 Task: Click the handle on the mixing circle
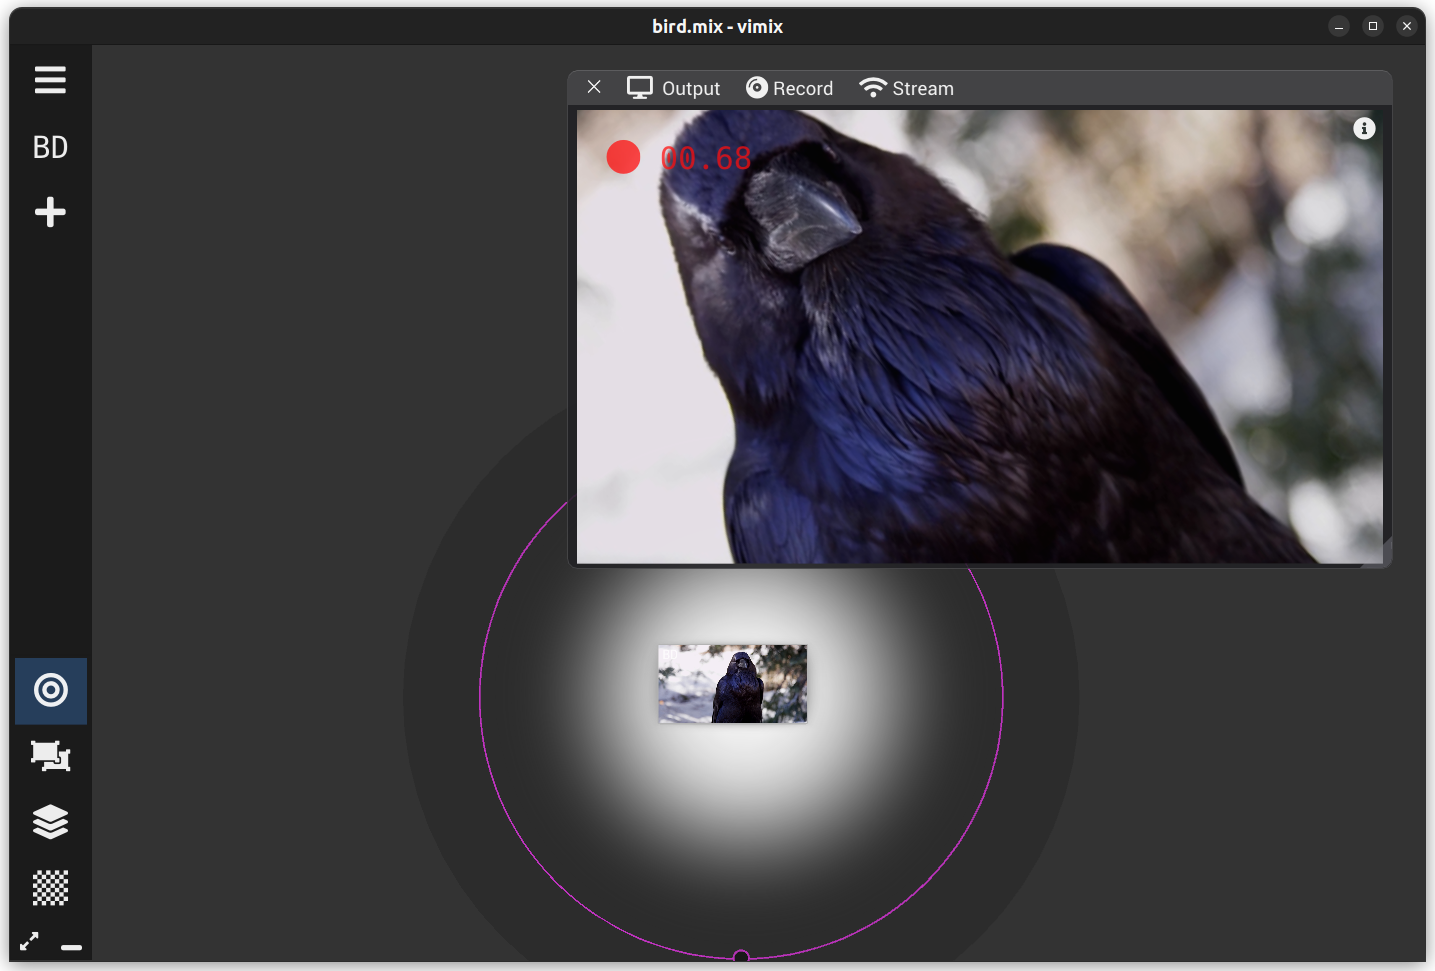coord(741,957)
